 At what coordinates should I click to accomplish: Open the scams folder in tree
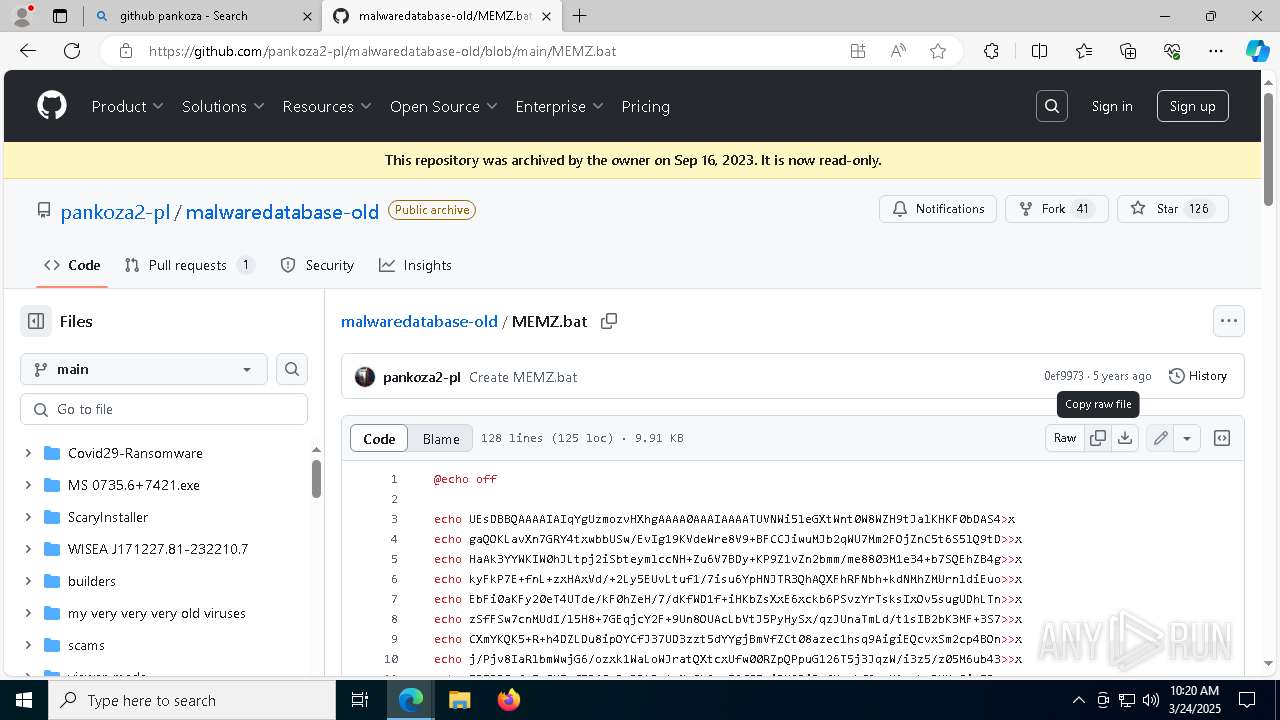pyautogui.click(x=86, y=645)
